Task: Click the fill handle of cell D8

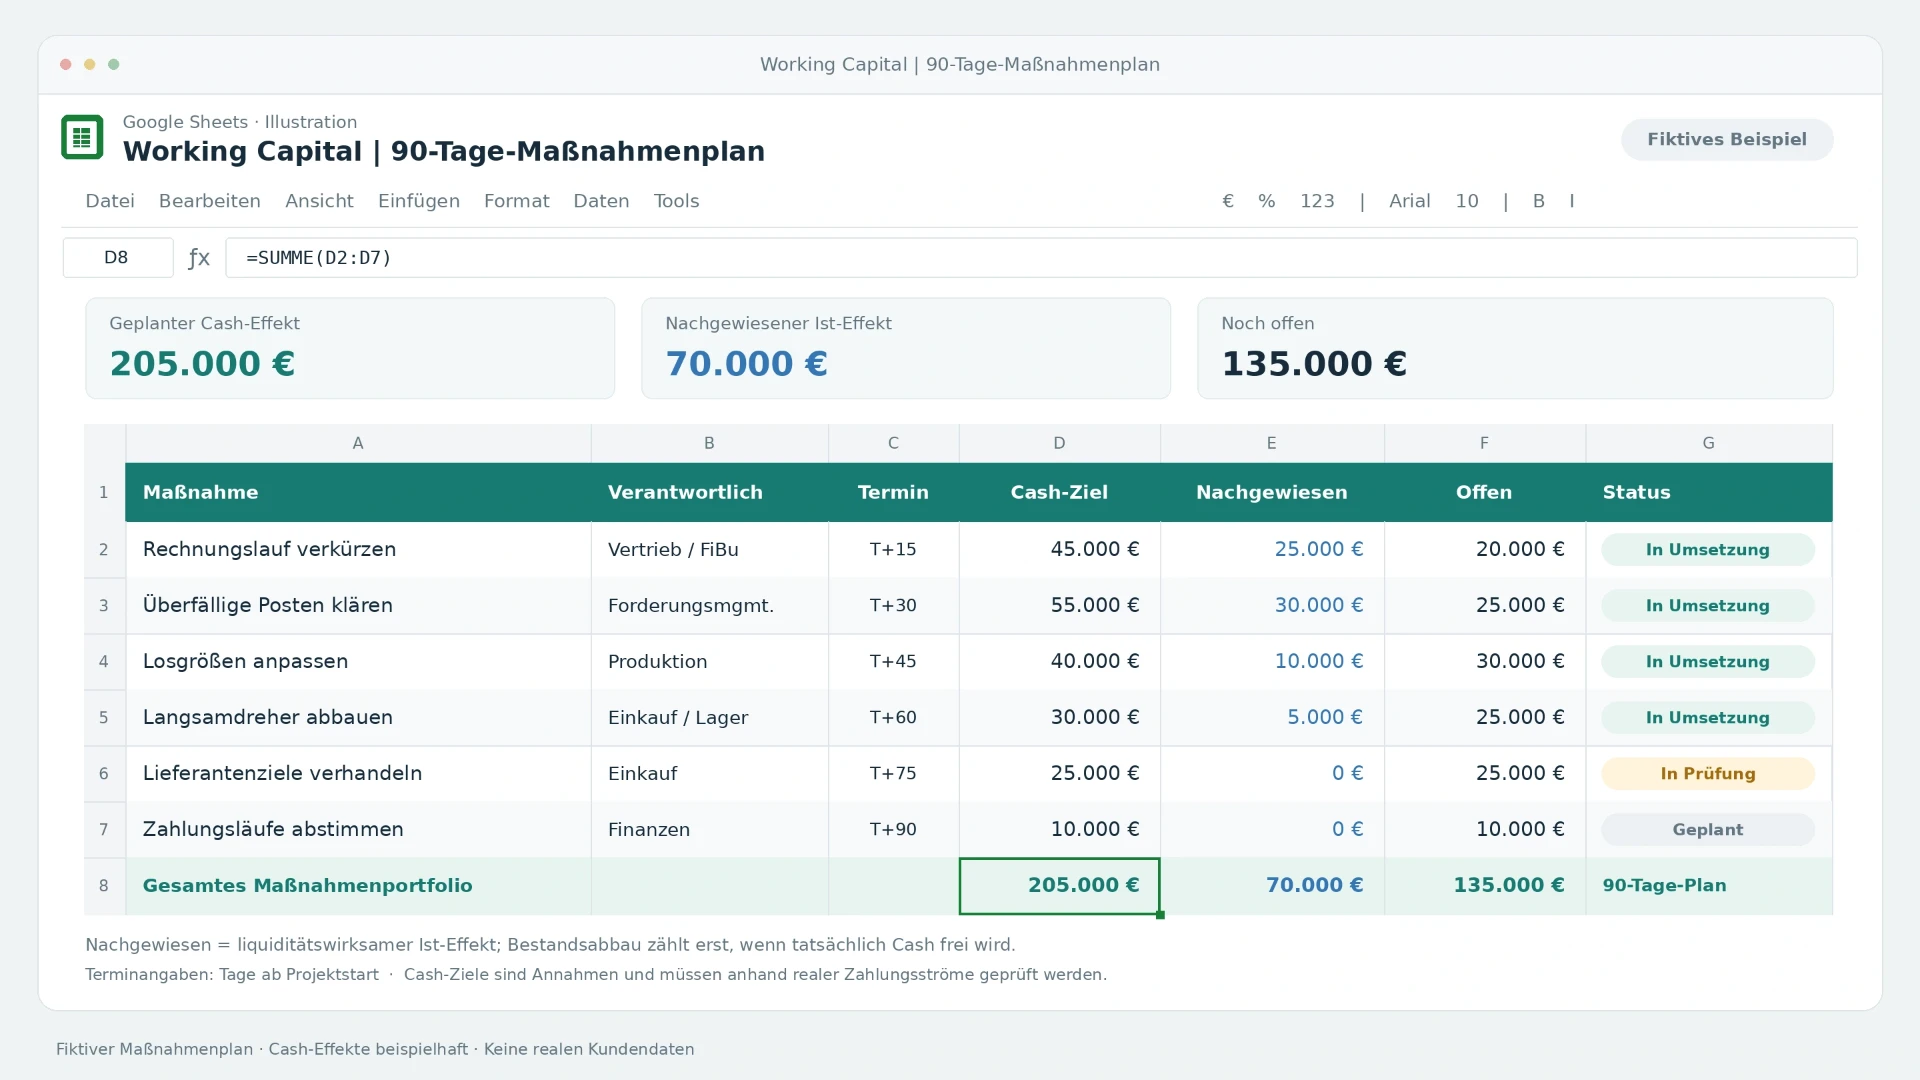Action: pyautogui.click(x=1160, y=914)
